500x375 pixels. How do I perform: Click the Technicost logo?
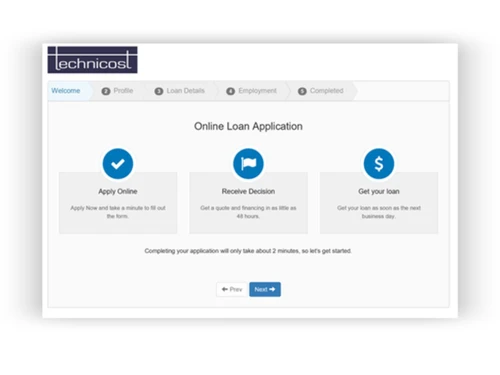[x=92, y=60]
